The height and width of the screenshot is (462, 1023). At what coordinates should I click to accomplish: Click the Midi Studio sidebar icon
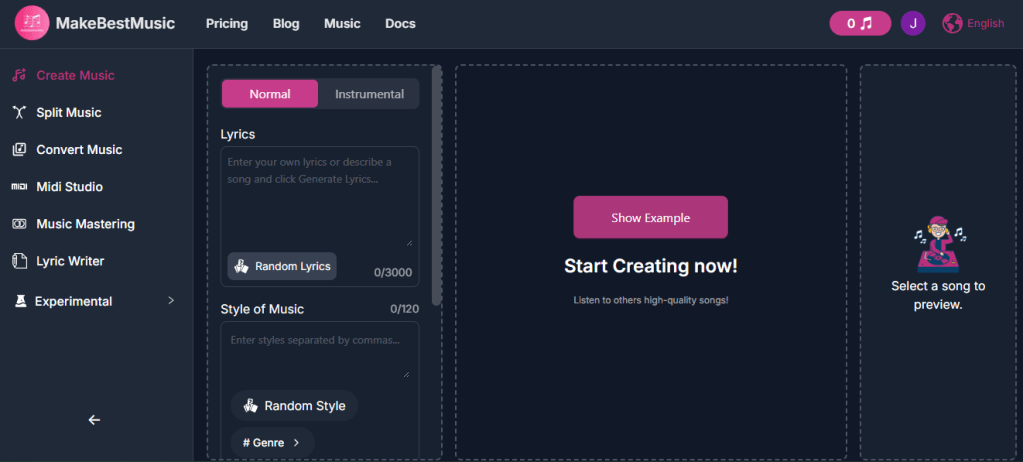coord(19,187)
